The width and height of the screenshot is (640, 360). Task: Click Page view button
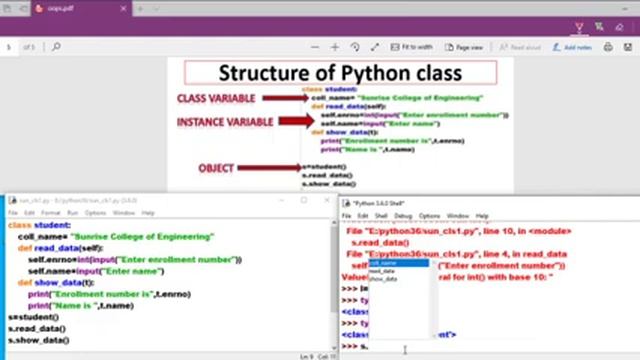click(464, 47)
